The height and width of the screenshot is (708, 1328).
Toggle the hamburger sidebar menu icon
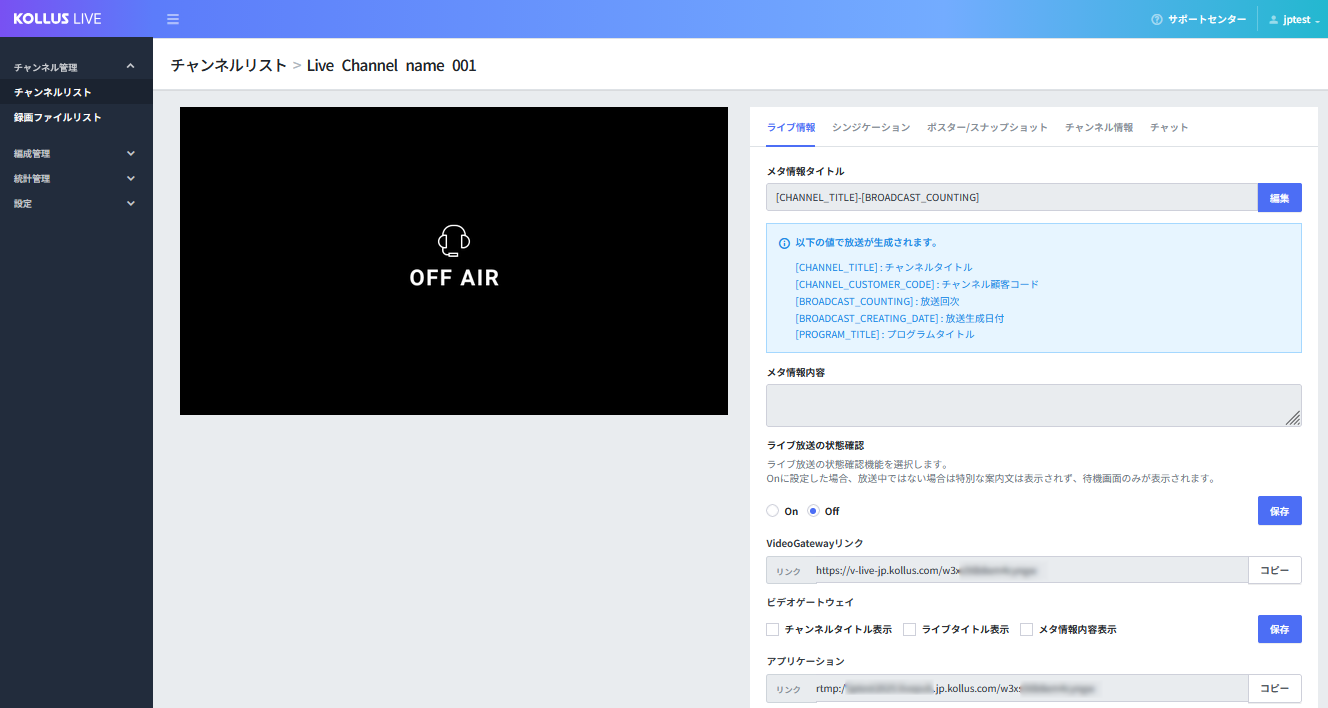click(173, 19)
